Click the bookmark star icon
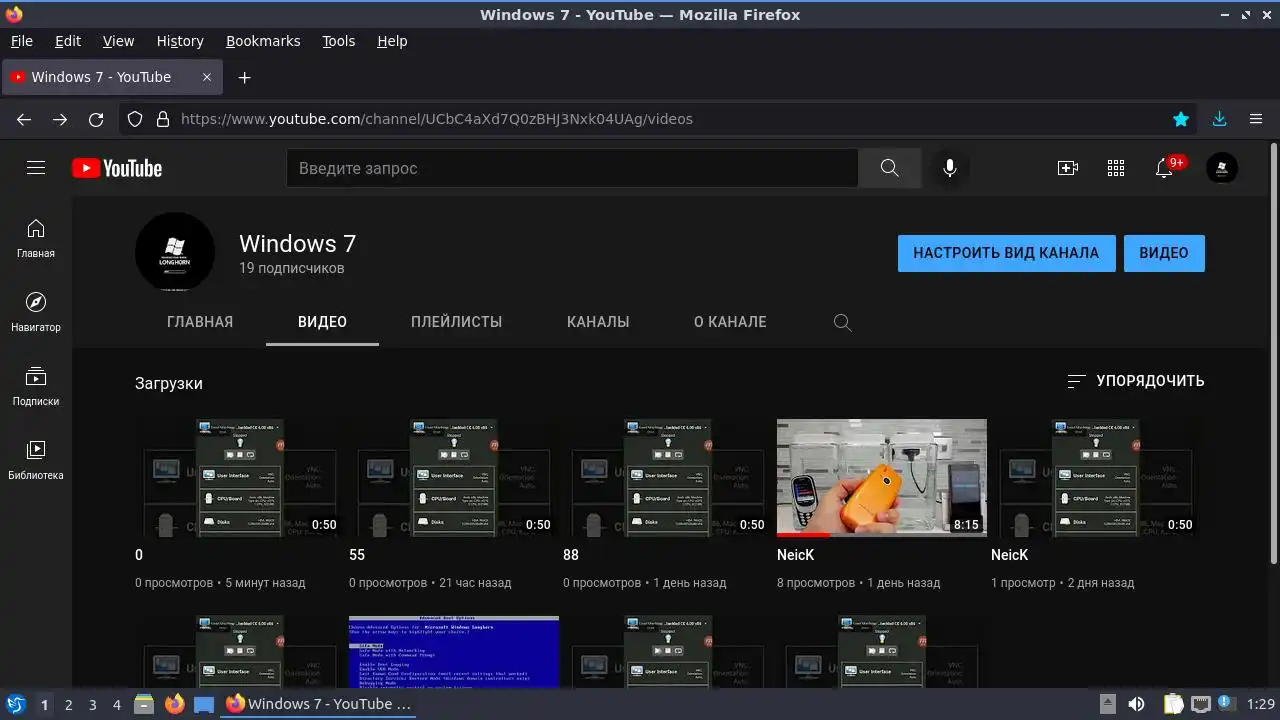Viewport: 1280px width, 720px height. [x=1181, y=119]
